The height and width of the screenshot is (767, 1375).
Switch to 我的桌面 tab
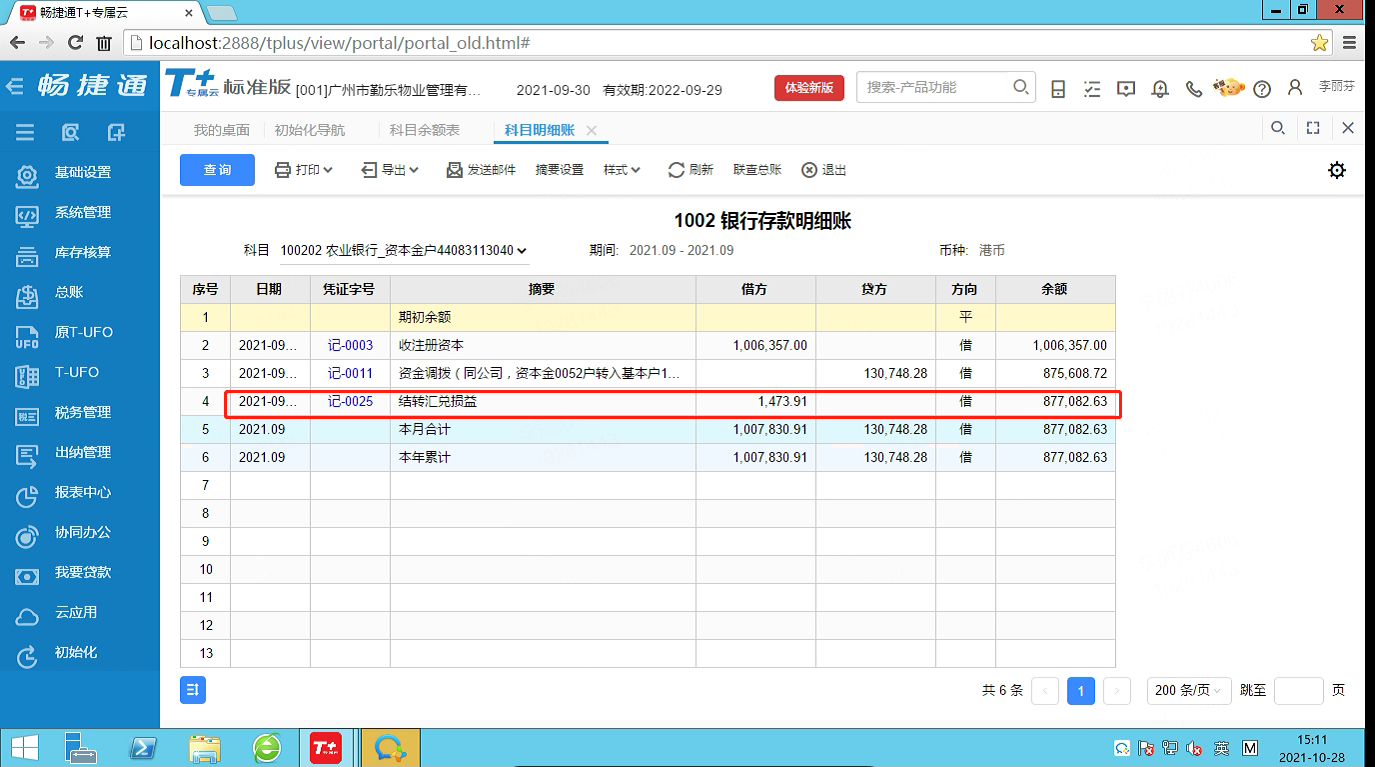[221, 130]
